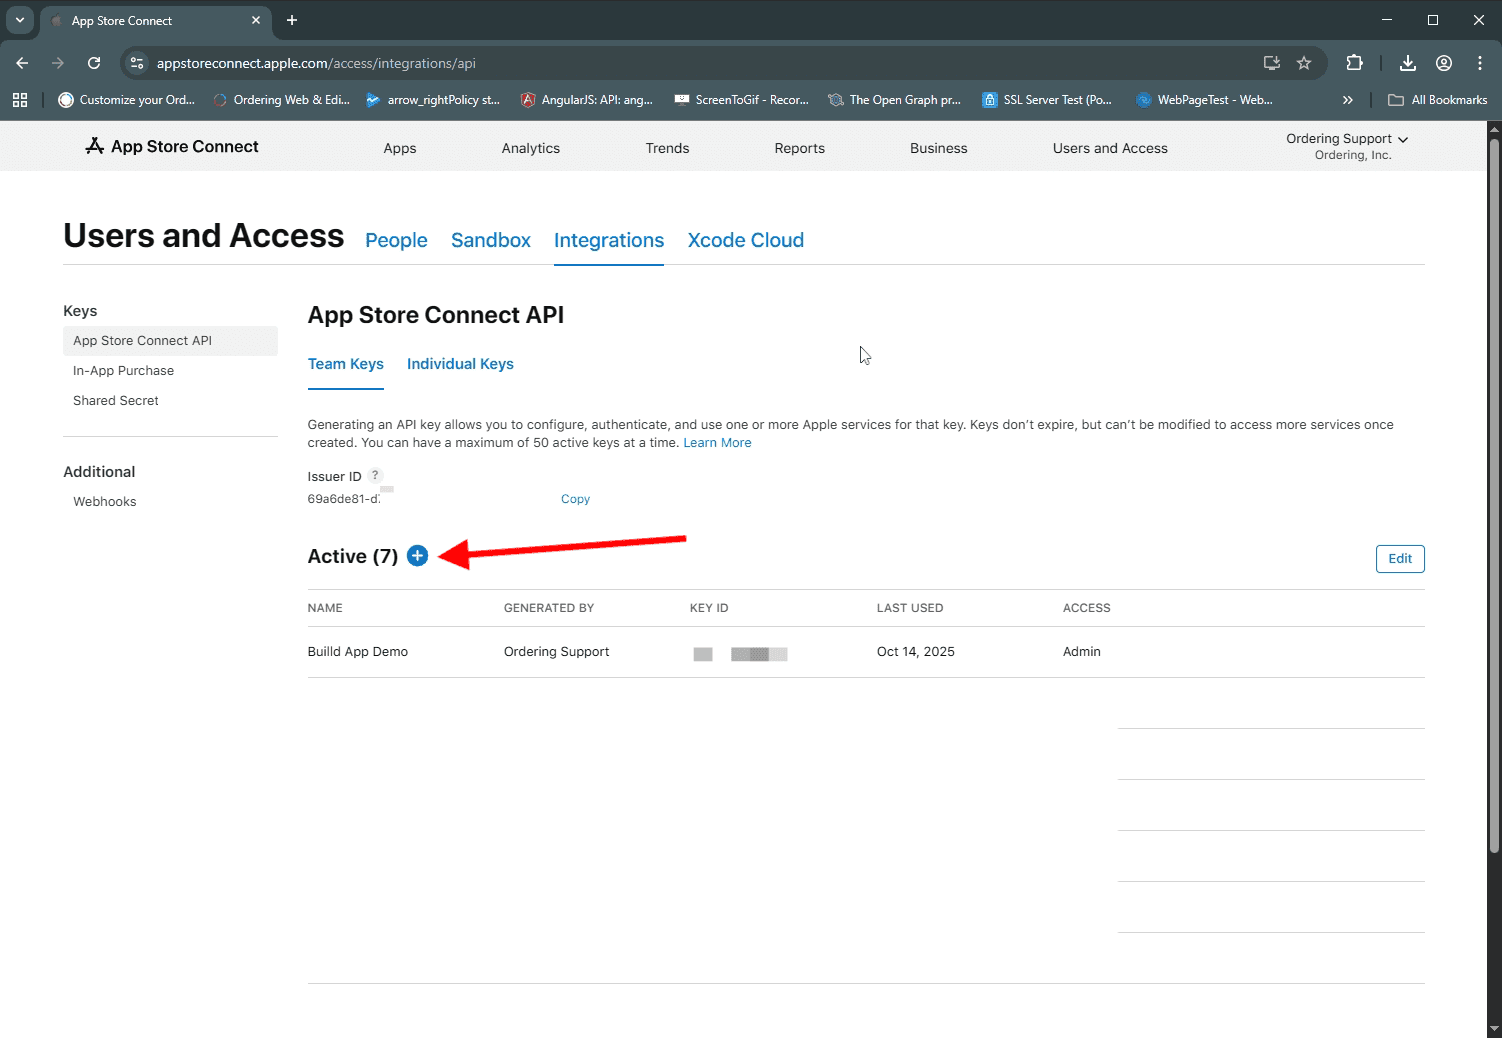Screen dimensions: 1502x1038
Task: Open ScreenToGif - Recor... bookmark
Action: point(742,100)
